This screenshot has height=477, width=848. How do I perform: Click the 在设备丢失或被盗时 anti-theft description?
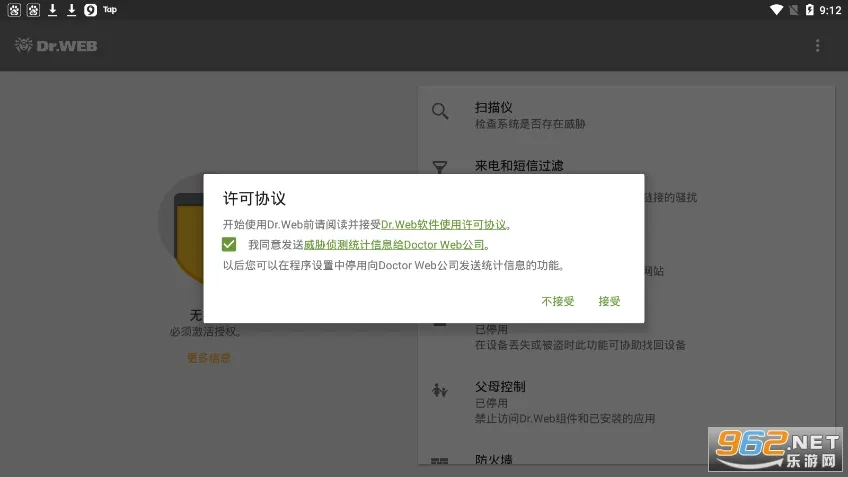580,345
